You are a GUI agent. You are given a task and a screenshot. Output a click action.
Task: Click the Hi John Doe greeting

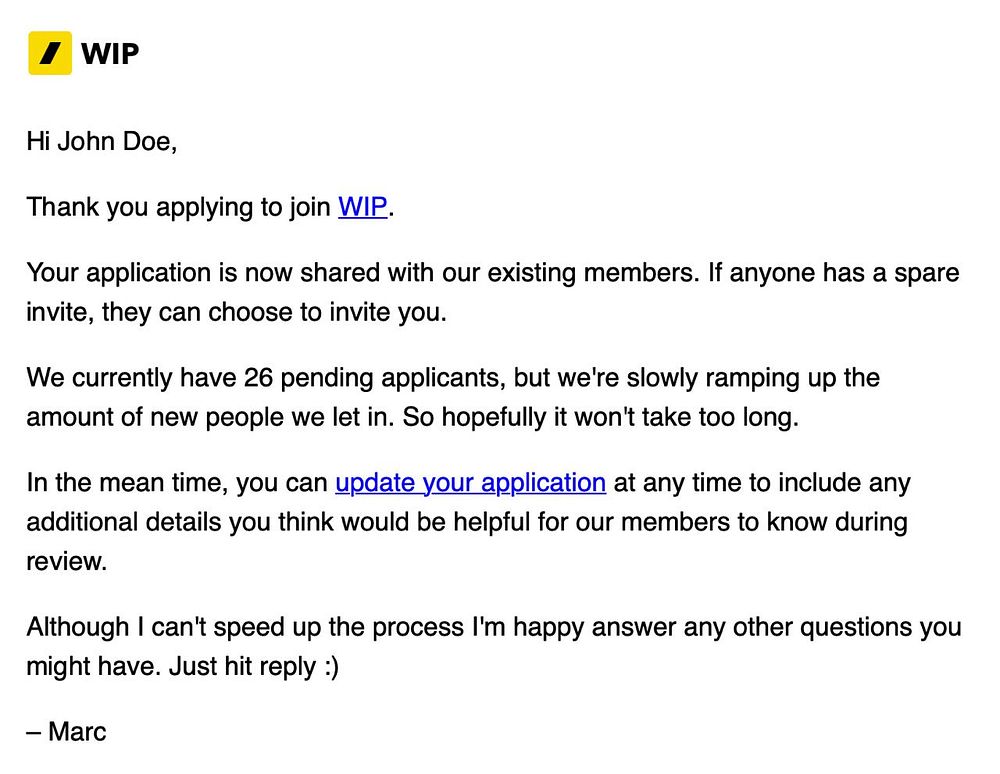point(101,142)
